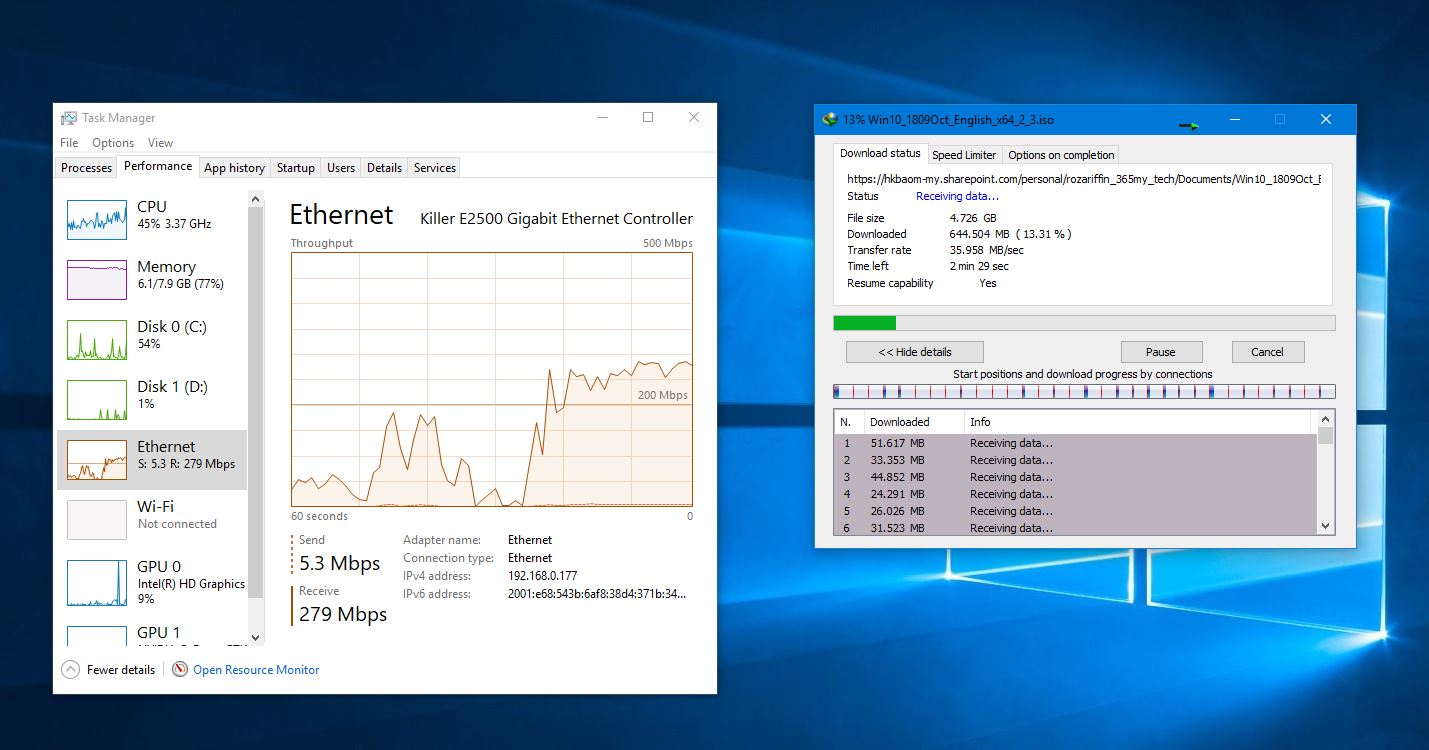This screenshot has width=1429, height=750.
Task: Switch to the Performance tab
Action: click(158, 166)
